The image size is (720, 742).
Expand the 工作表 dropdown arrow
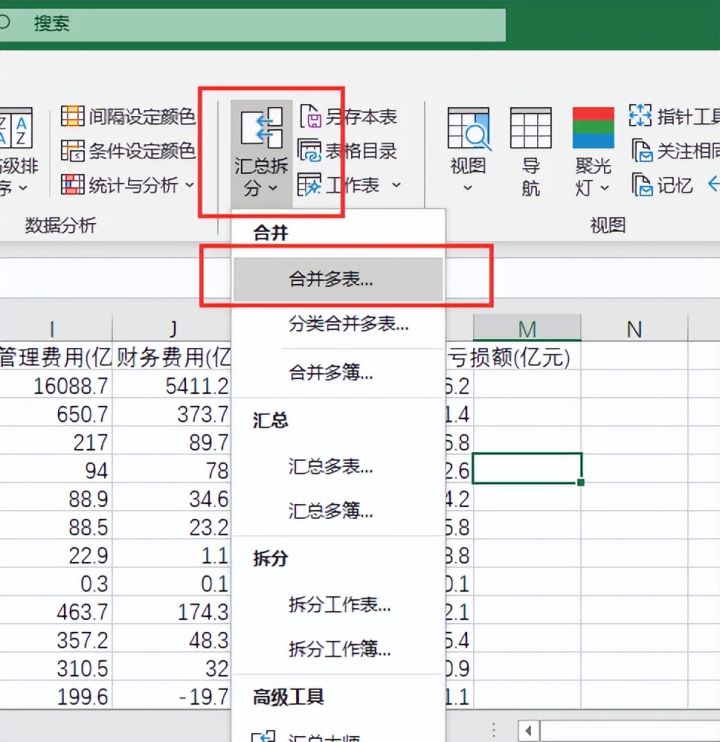[396, 185]
